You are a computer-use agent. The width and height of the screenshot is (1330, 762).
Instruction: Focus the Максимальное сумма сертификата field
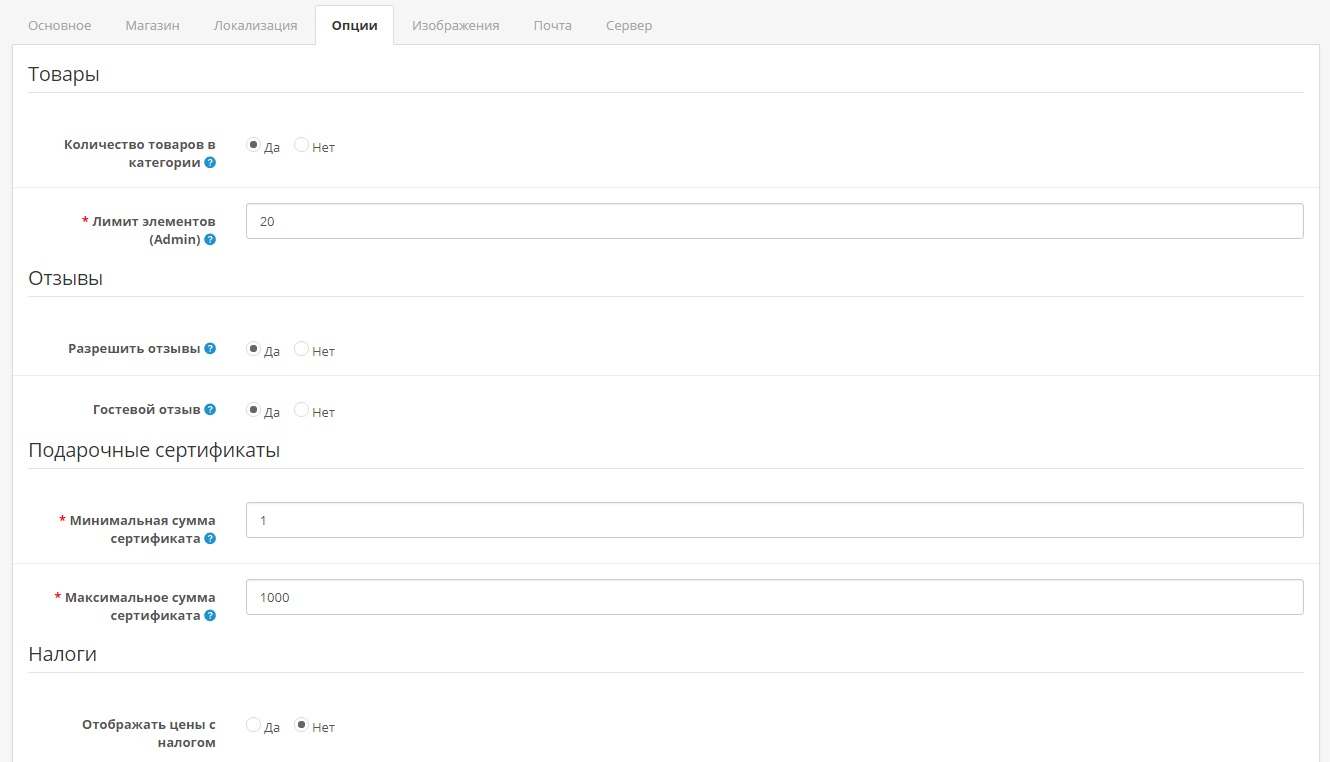pyautogui.click(x=774, y=598)
